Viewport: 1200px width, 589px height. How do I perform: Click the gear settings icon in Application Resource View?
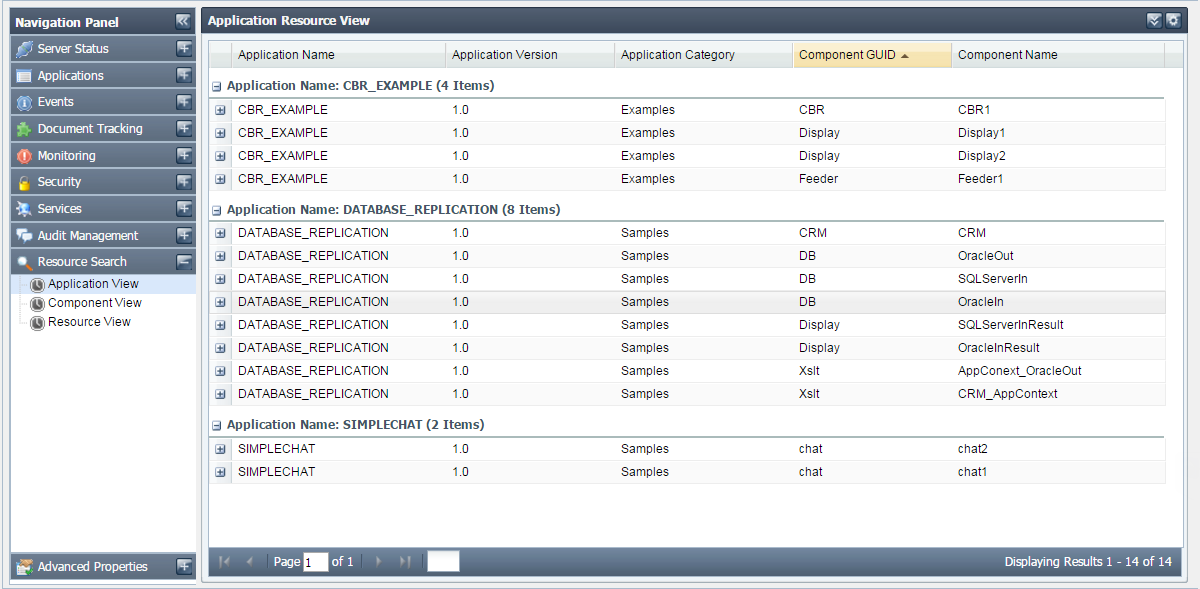point(1173,20)
